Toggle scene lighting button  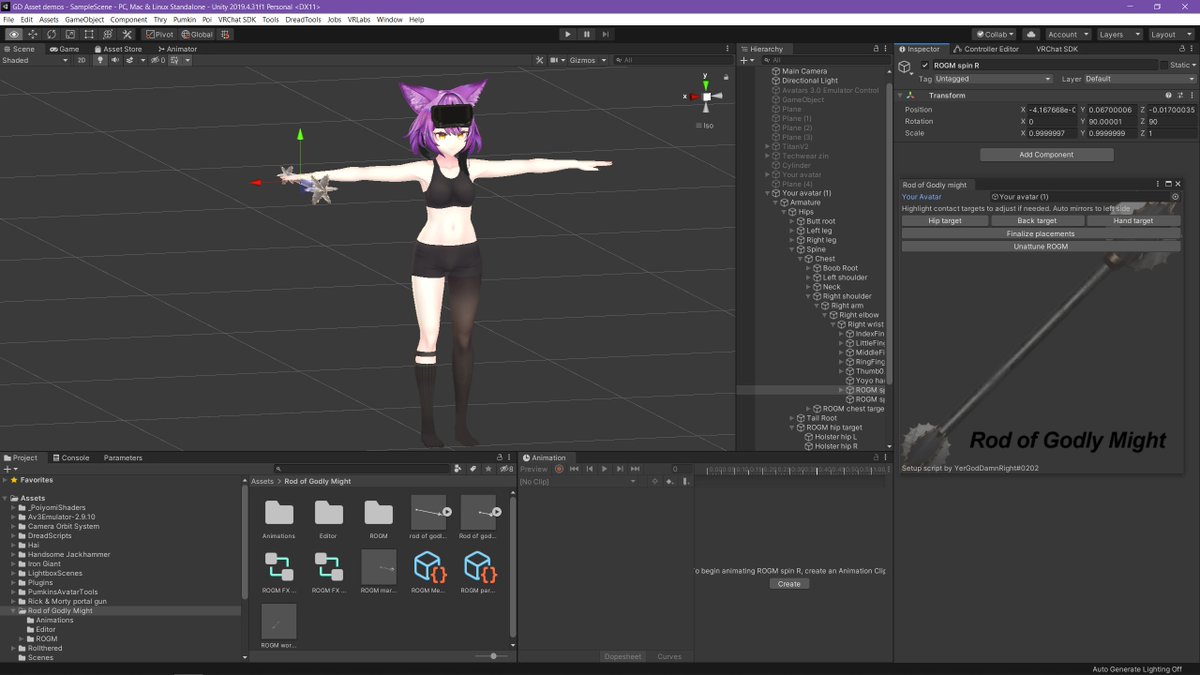(100, 60)
